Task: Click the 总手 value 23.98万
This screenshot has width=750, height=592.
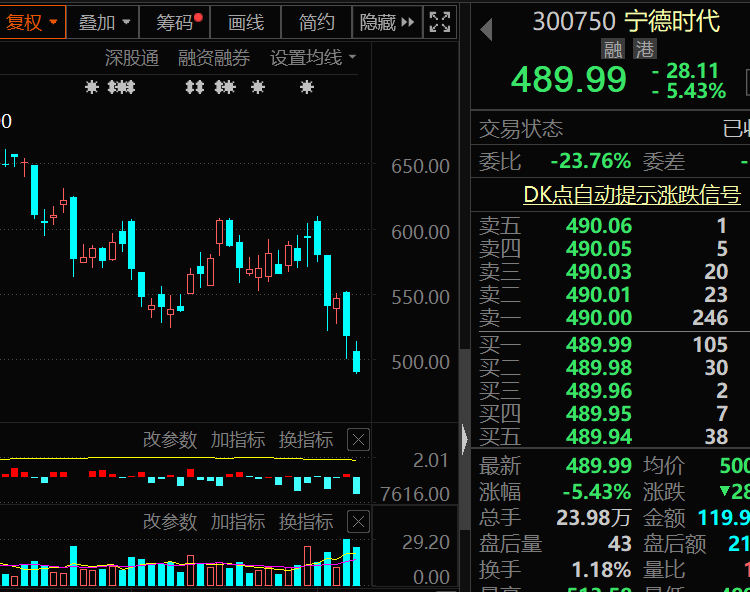Action: (x=594, y=517)
